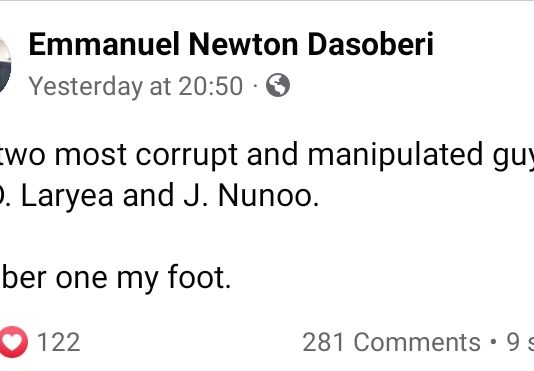Viewport: 534px width, 371px height.
Task: Click the 'two most corrupt' post text line
Action: coord(267,156)
